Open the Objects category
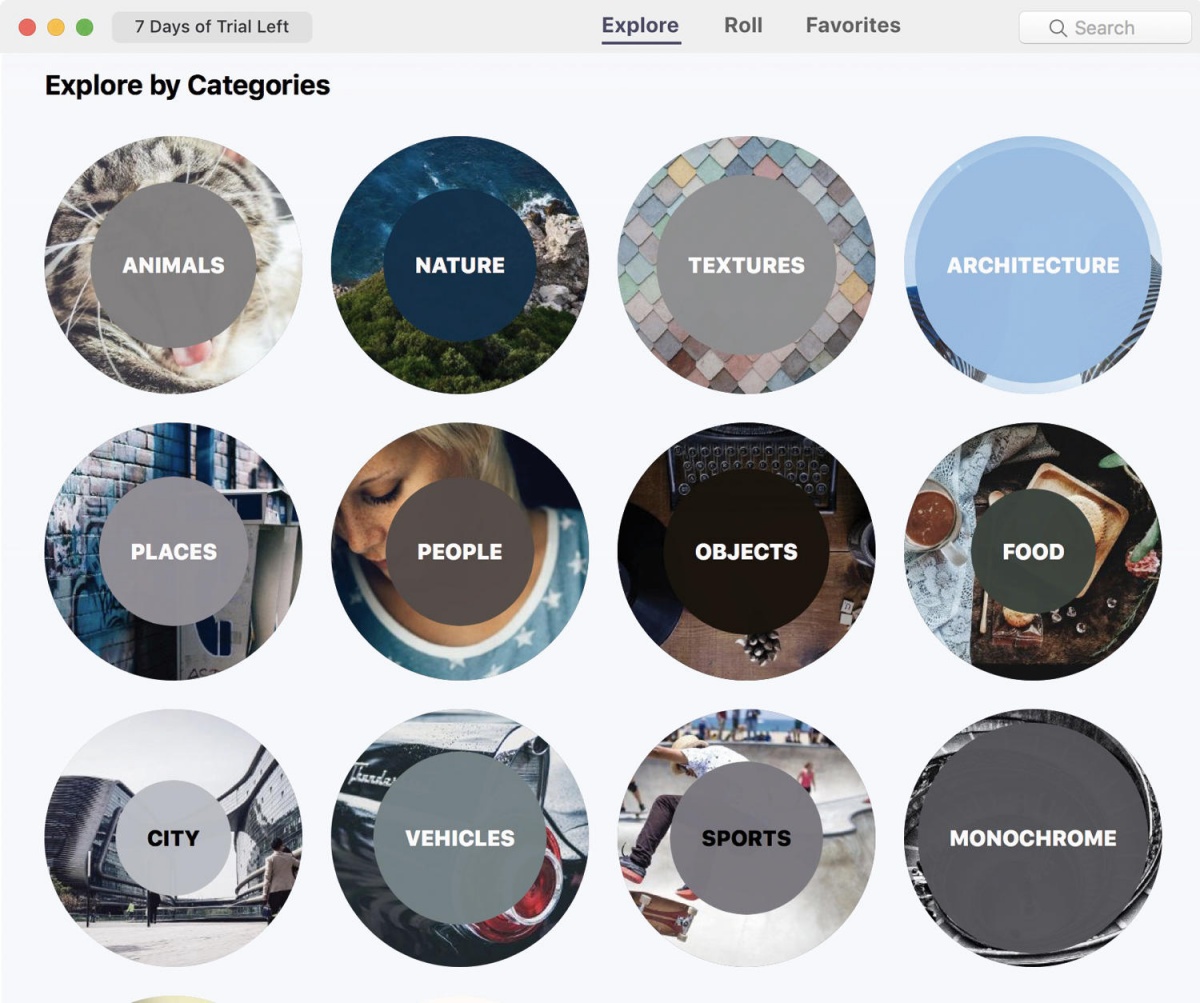The height and width of the screenshot is (1003, 1200). point(746,551)
